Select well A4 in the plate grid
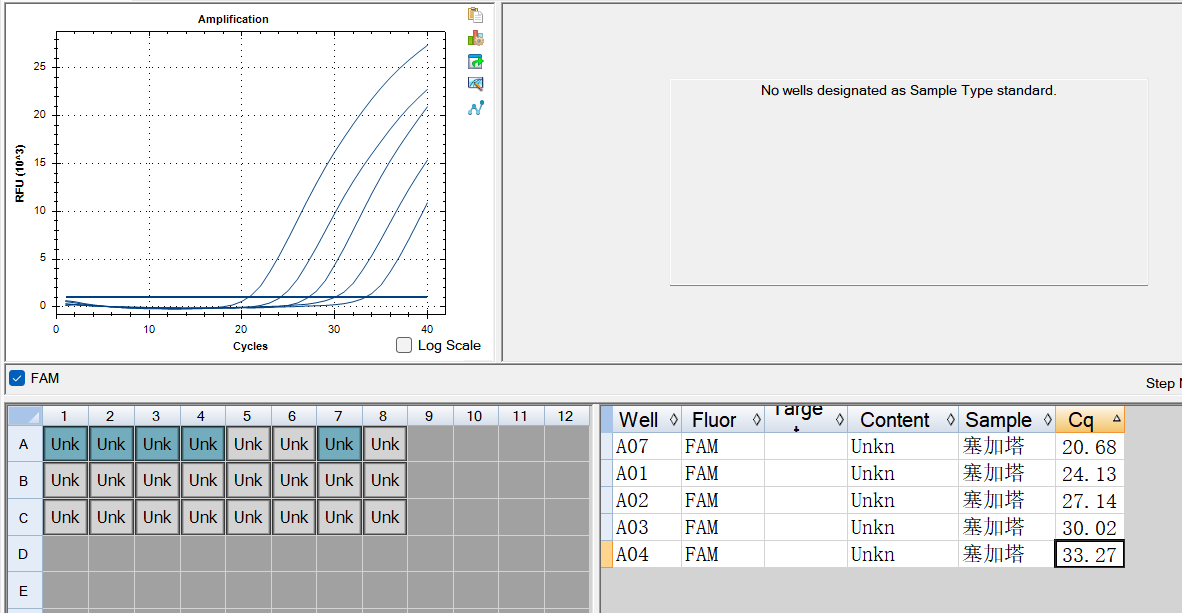This screenshot has width=1182, height=613. tap(203, 444)
